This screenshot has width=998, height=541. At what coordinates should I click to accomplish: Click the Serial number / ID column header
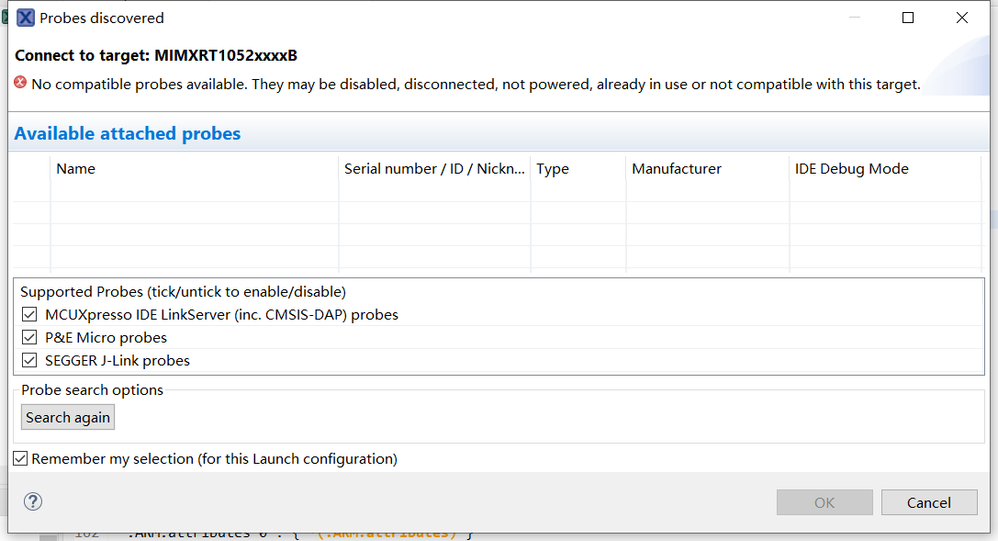point(434,169)
